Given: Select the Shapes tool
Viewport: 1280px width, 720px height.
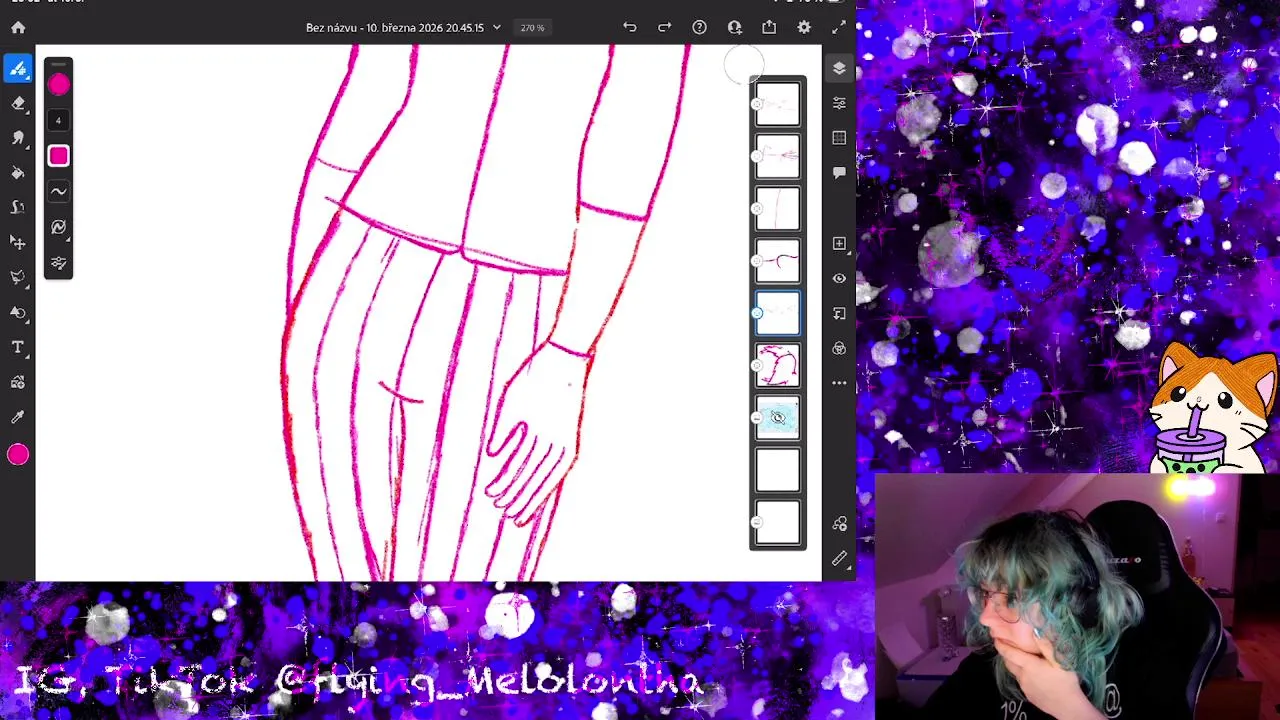Looking at the screenshot, I should coord(18,312).
